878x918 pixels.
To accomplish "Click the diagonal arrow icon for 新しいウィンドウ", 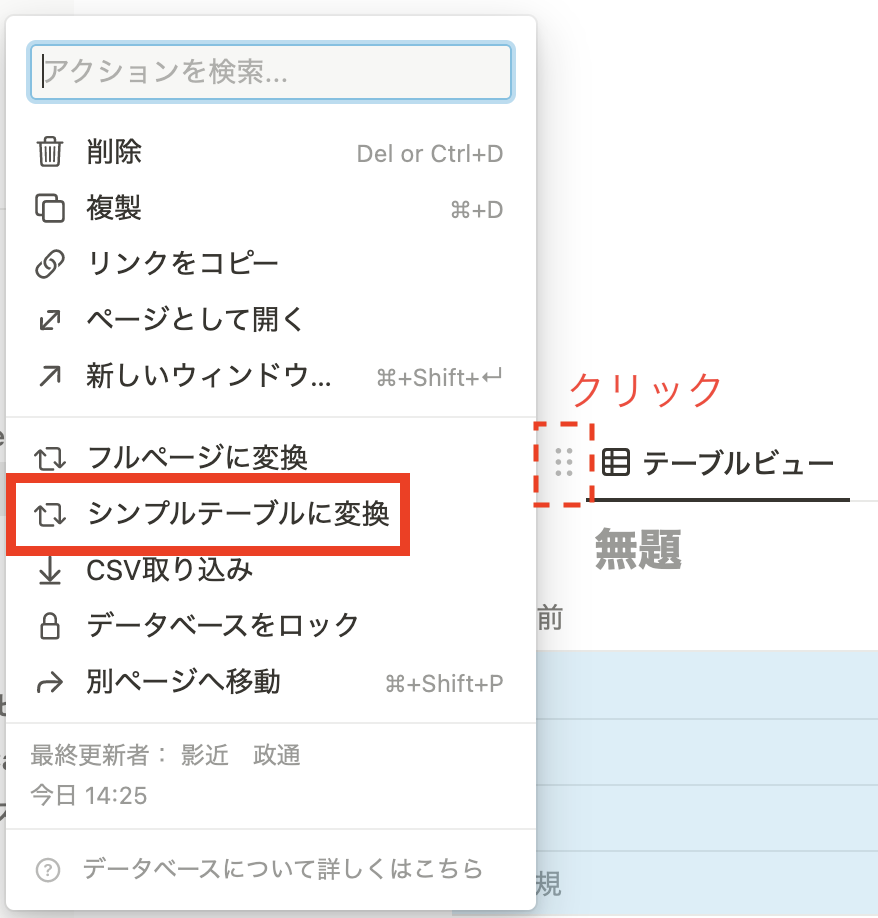I will pos(50,376).
